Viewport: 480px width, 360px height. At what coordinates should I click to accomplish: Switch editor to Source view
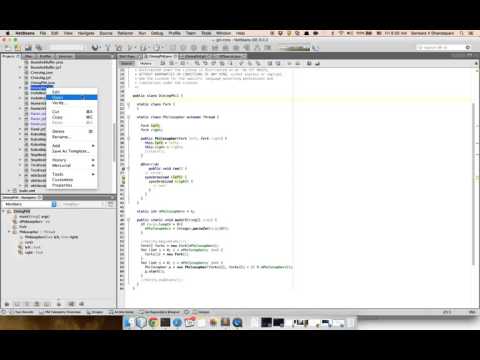(127, 63)
